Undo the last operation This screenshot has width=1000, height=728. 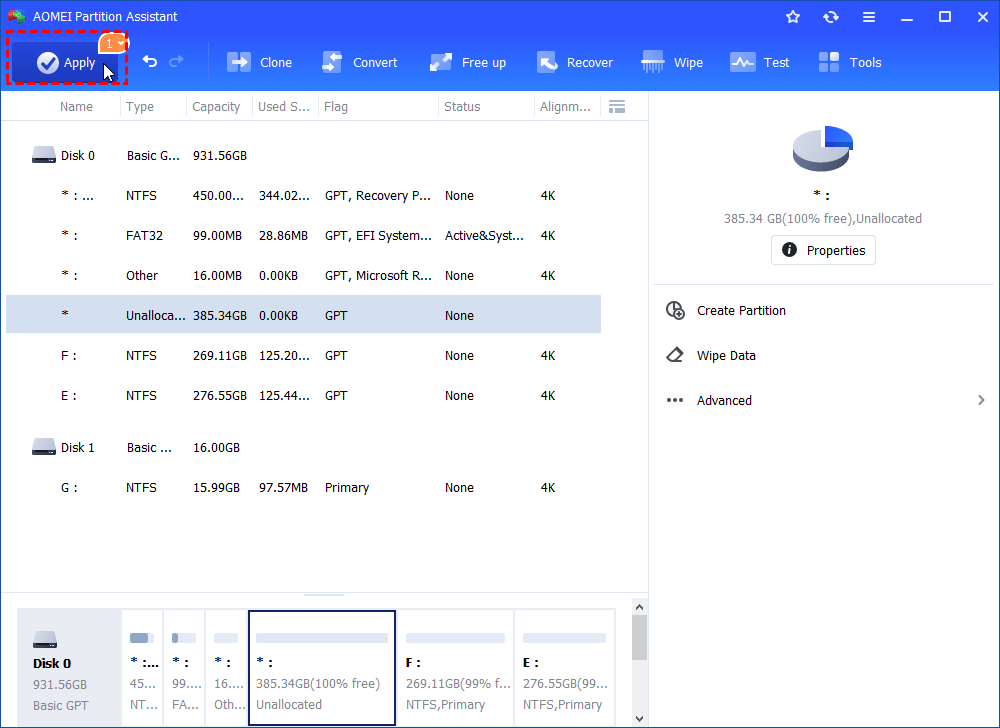(x=150, y=62)
